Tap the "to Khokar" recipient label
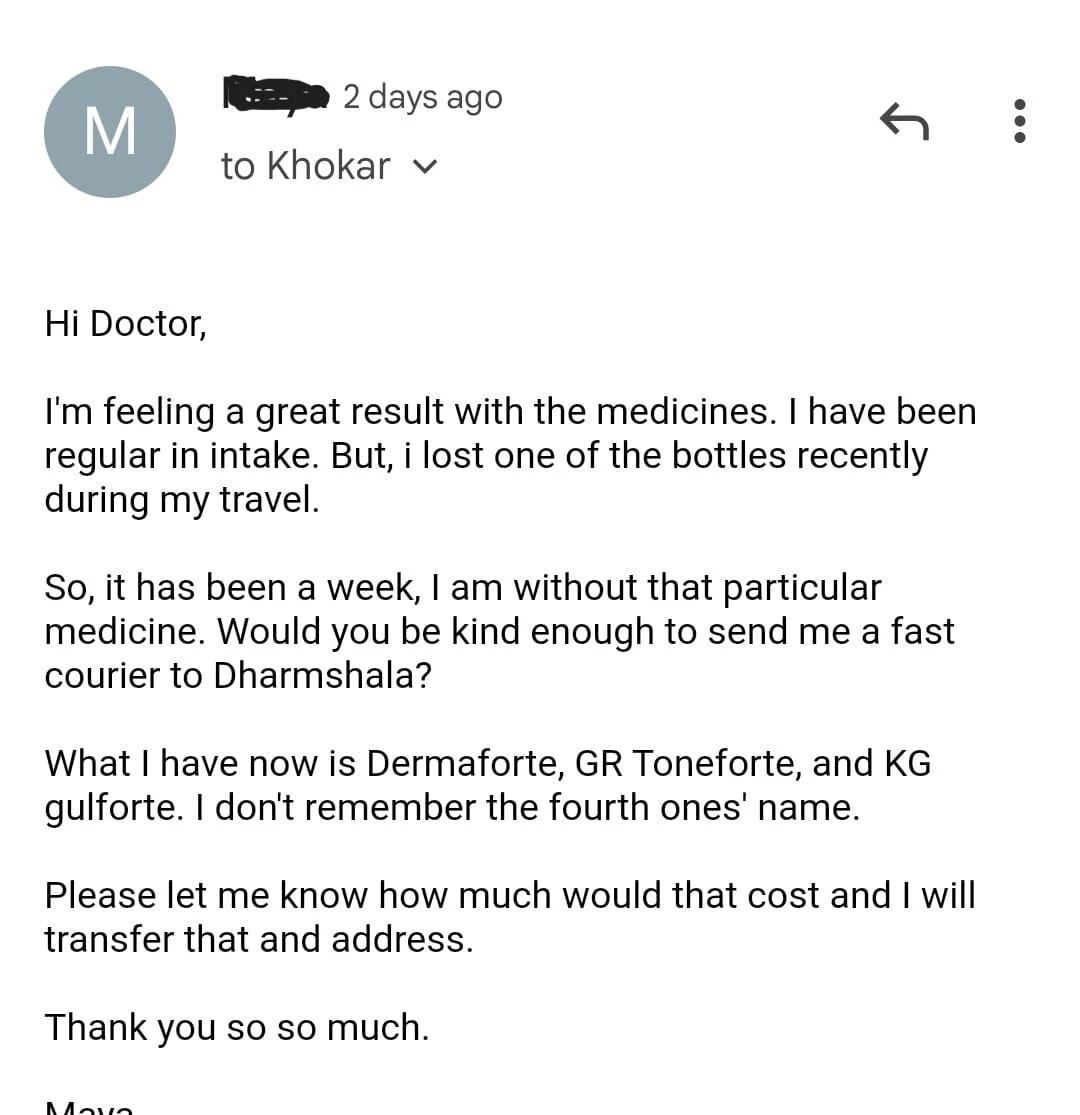1080x1115 pixels. pyautogui.click(x=305, y=166)
